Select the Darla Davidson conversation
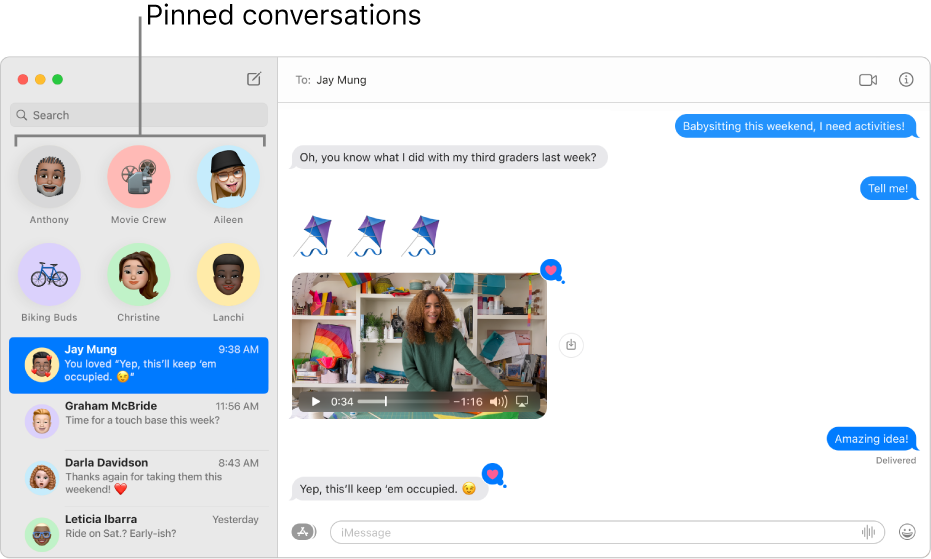The height and width of the screenshot is (559, 931). [138, 478]
